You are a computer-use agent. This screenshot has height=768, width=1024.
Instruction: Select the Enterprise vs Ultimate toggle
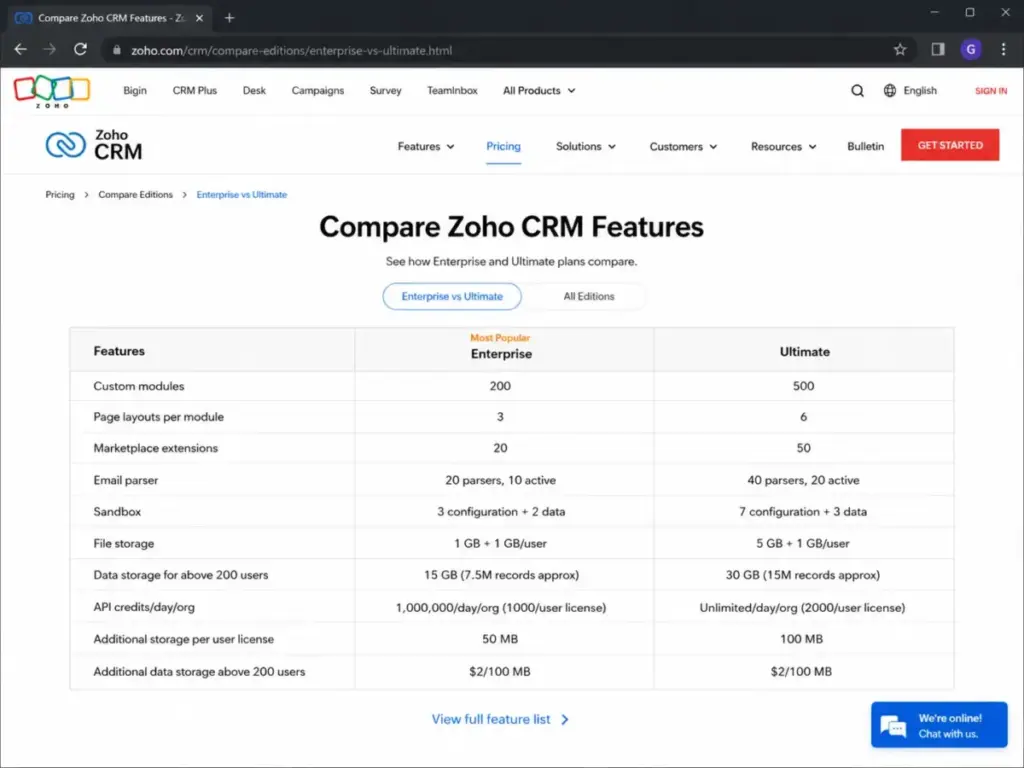click(x=452, y=296)
